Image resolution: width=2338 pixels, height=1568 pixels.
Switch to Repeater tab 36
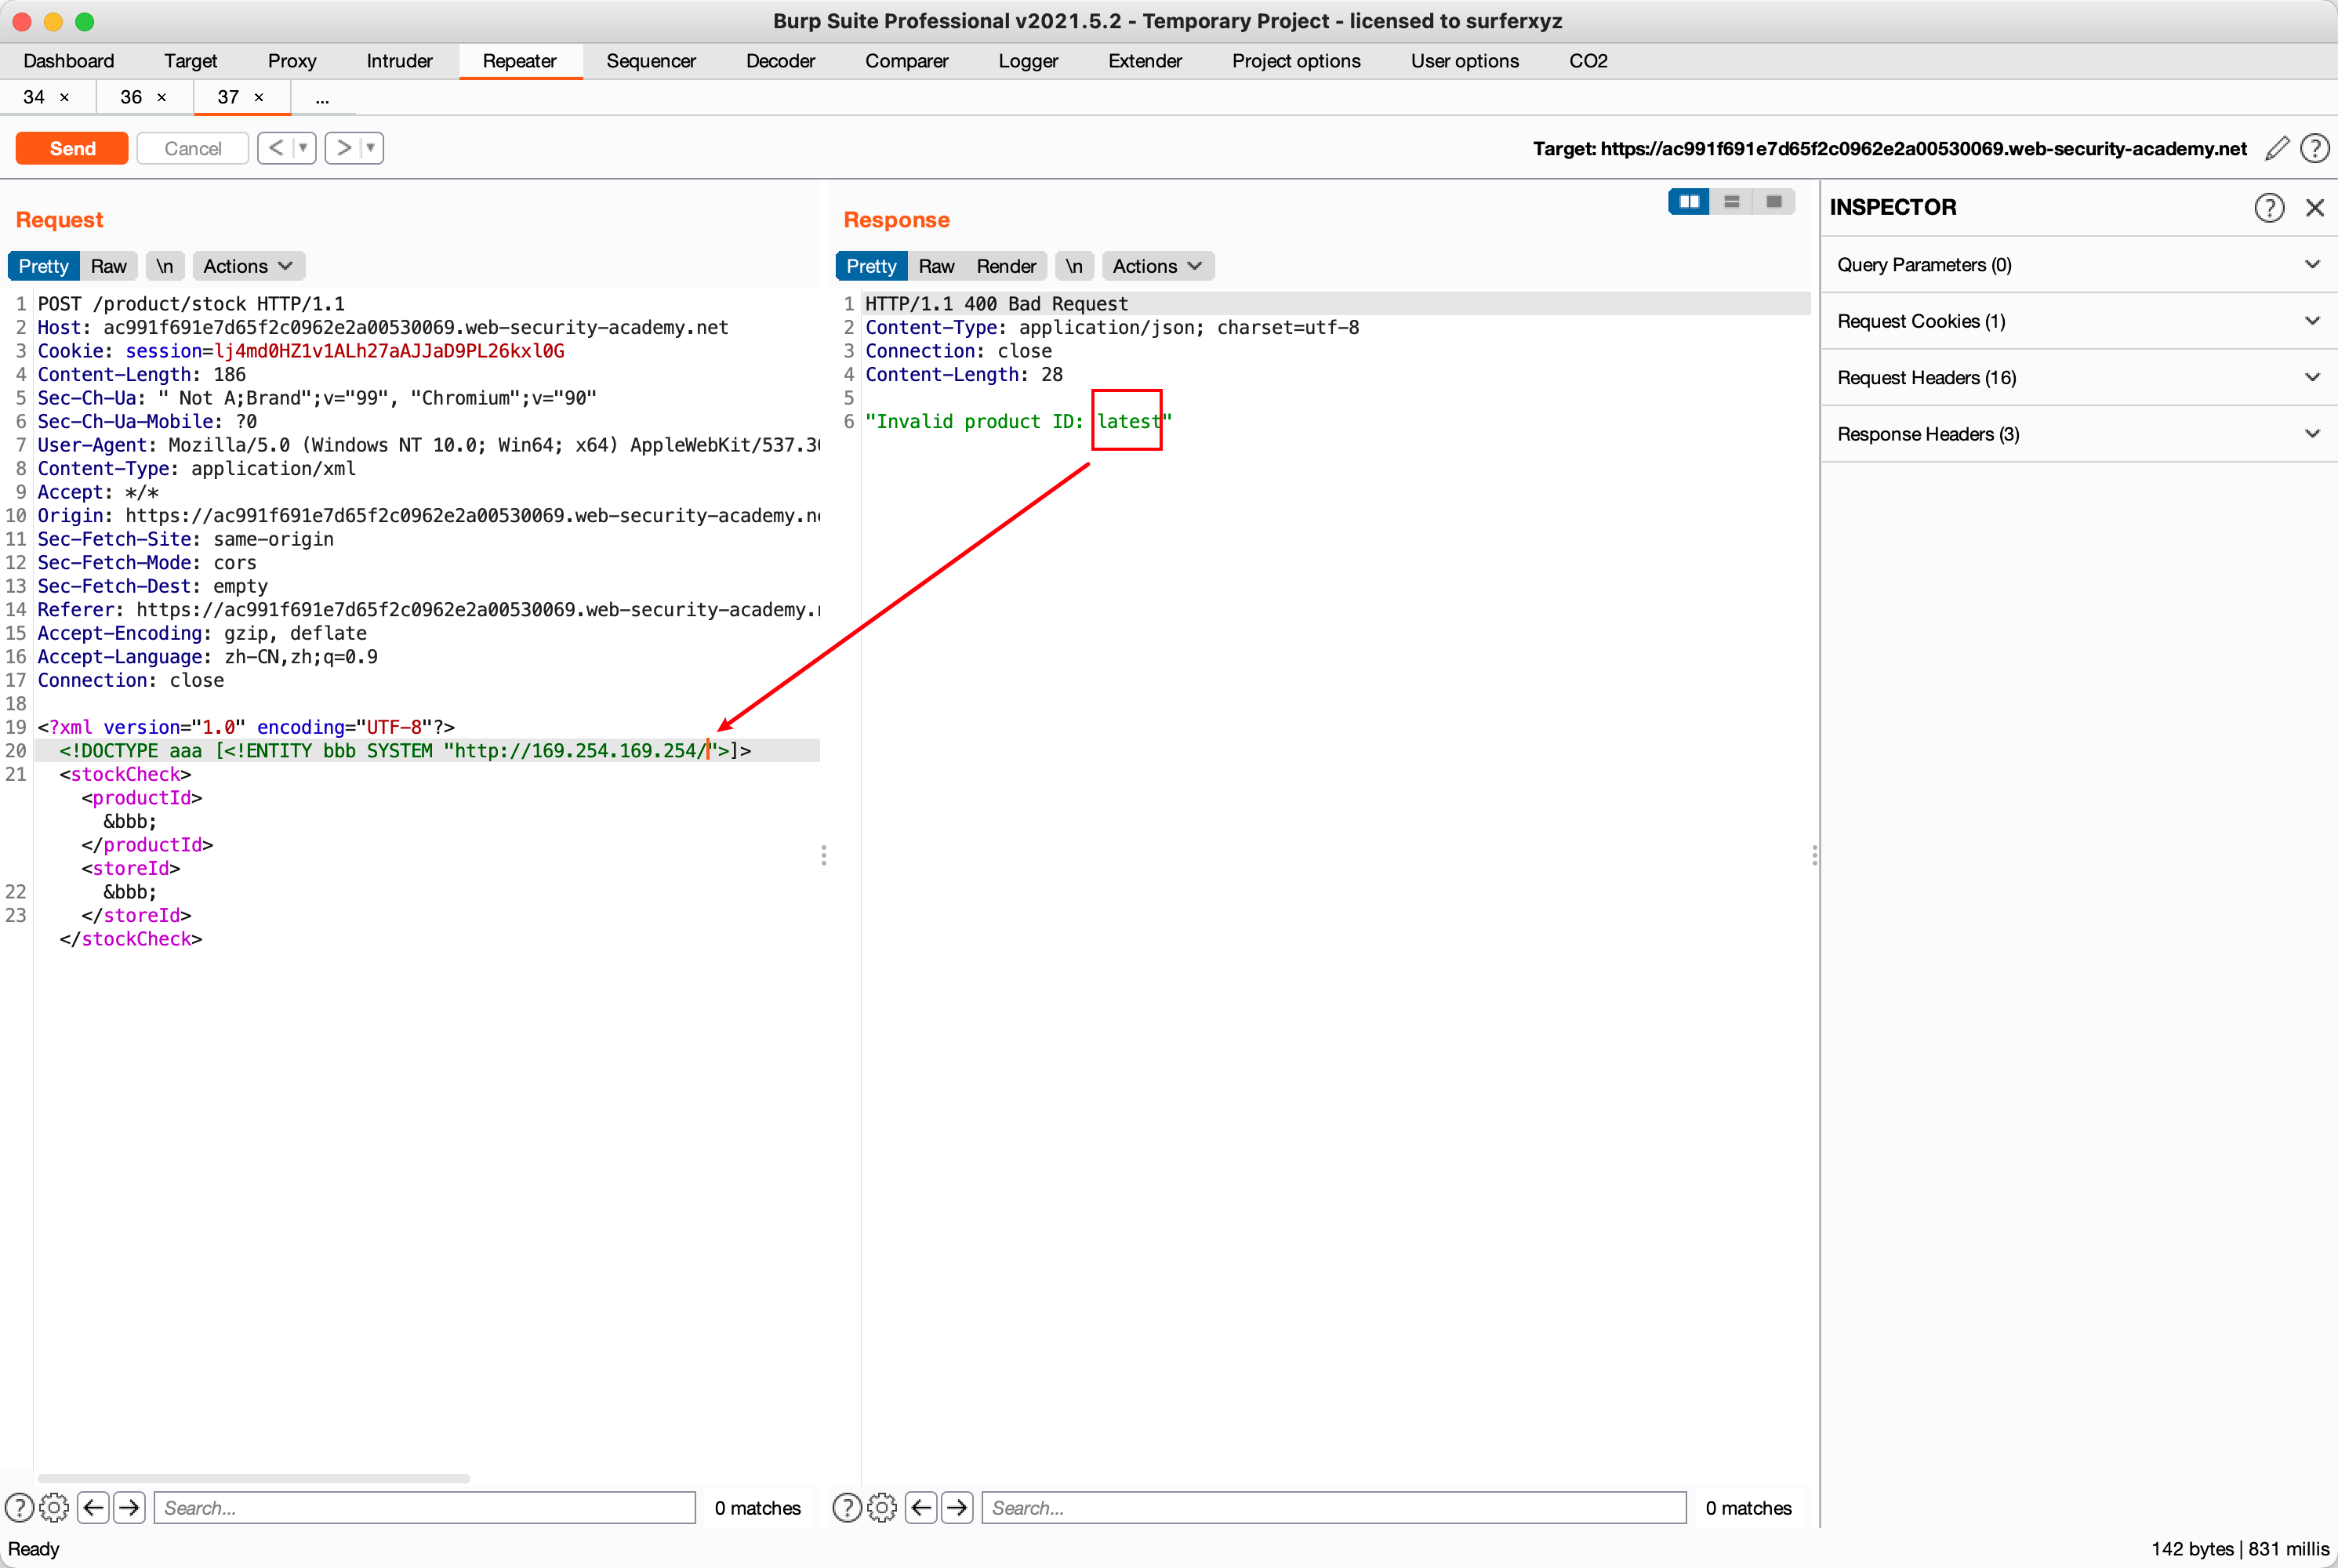[131, 97]
